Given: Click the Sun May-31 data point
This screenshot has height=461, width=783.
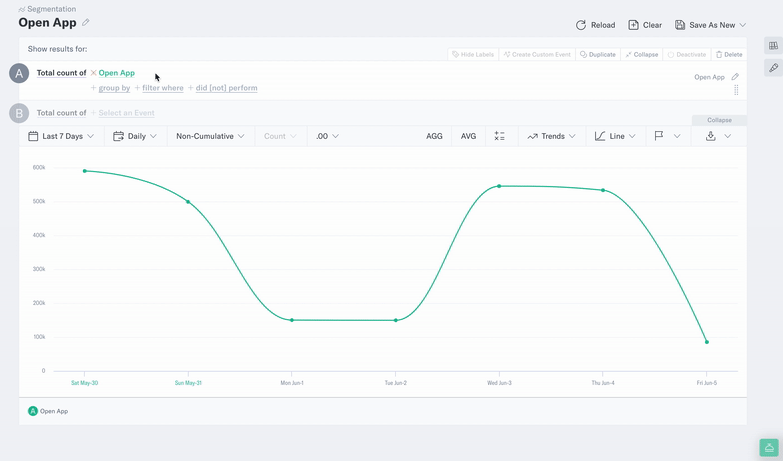Looking at the screenshot, I should point(188,202).
